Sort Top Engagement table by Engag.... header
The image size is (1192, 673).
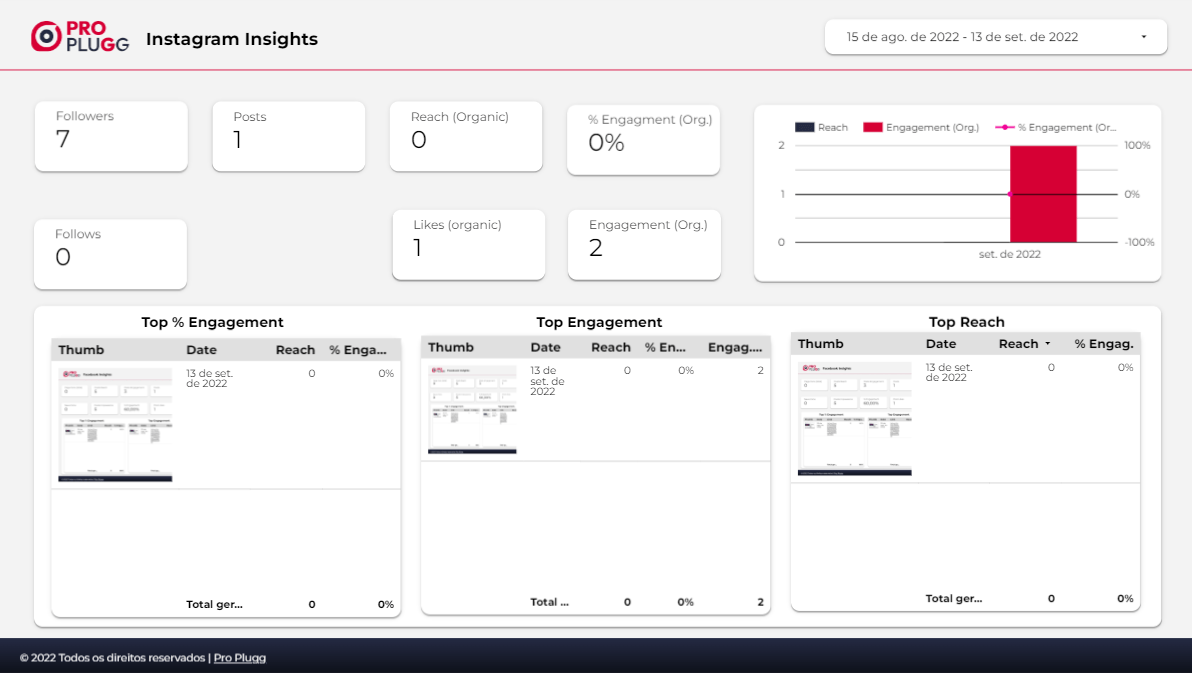[x=735, y=347]
